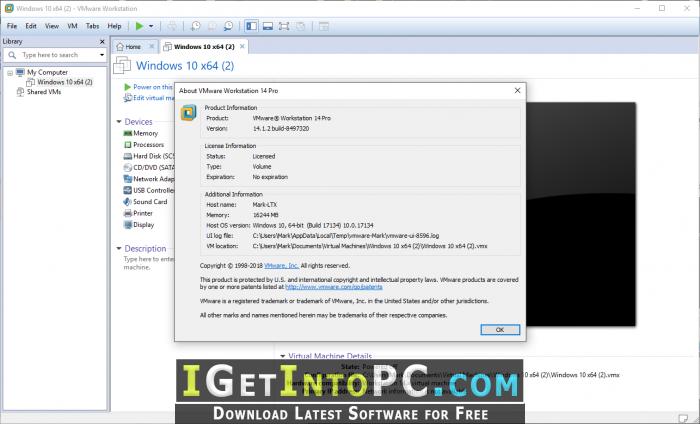Click the Display device icon
Viewport: 700px width, 424px height.
coord(128,225)
